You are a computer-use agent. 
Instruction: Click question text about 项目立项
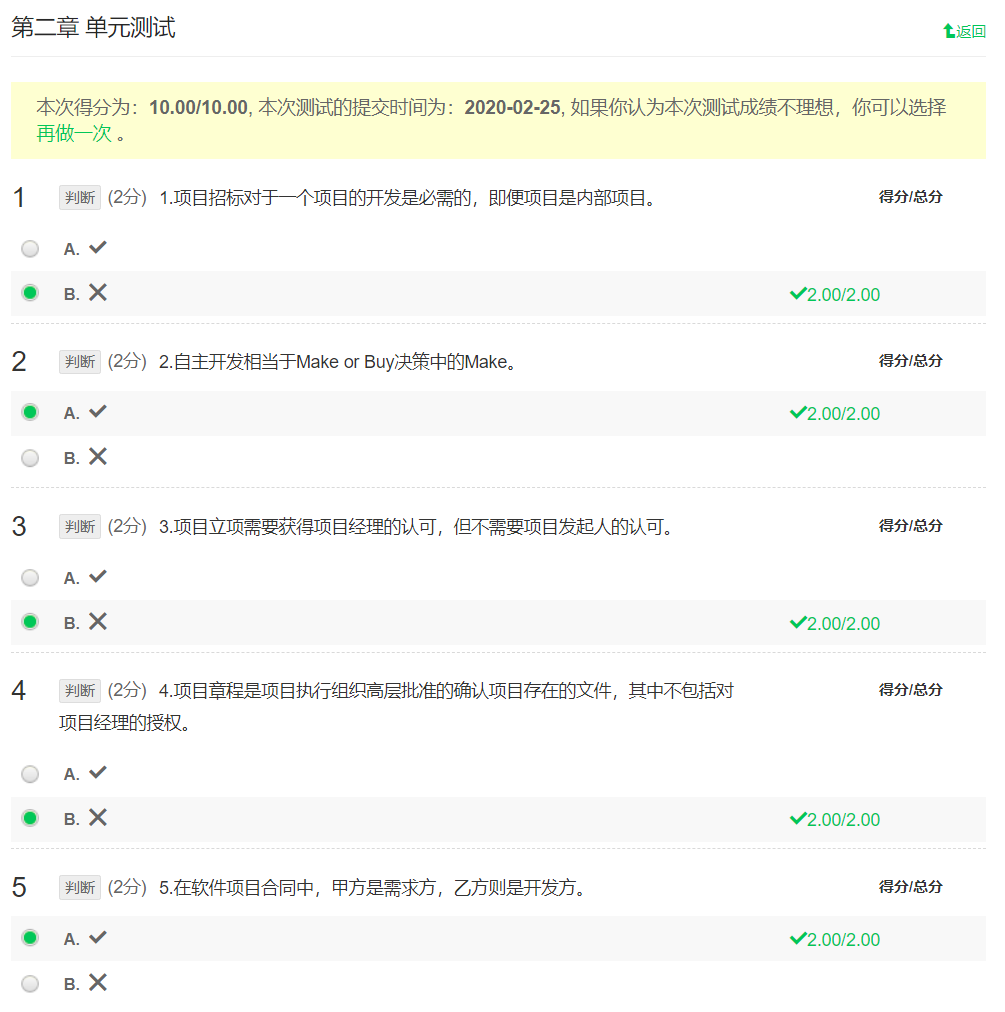tap(416, 527)
